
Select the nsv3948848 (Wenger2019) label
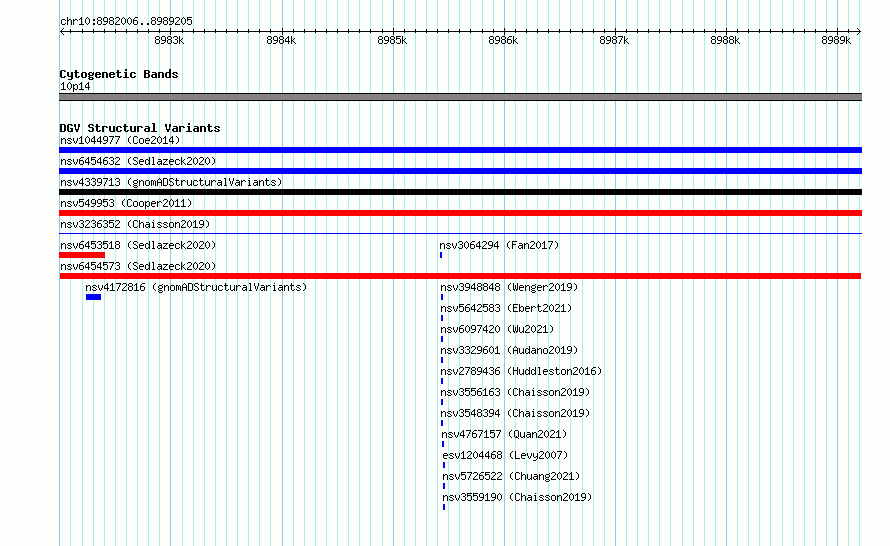click(509, 287)
